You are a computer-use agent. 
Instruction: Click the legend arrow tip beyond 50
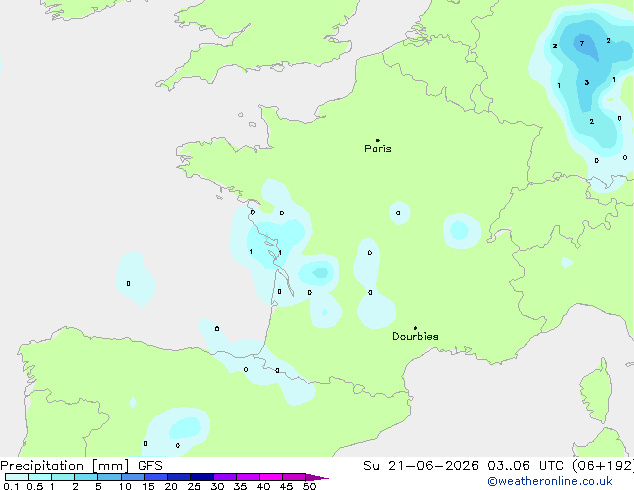point(317,477)
